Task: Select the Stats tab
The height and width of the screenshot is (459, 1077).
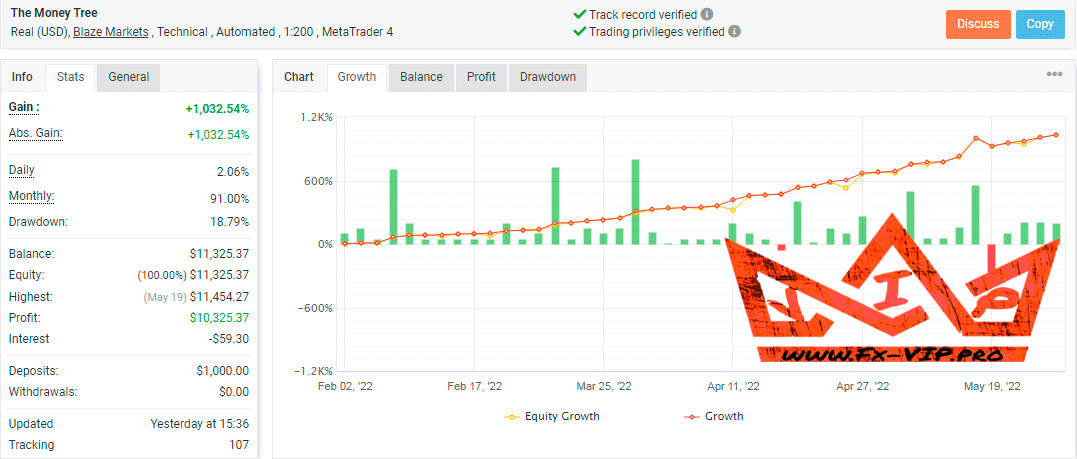Action: [x=70, y=77]
